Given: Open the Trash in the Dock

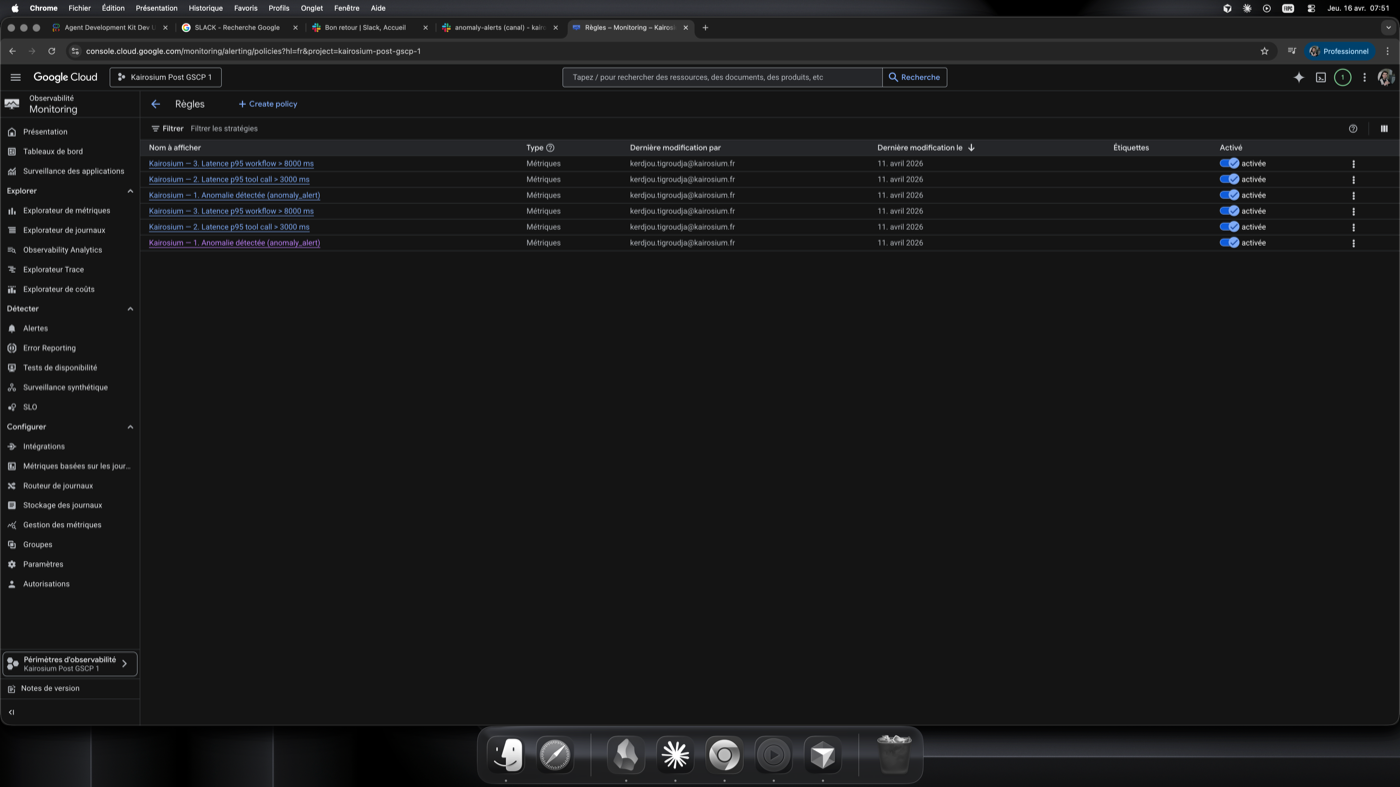Looking at the screenshot, I should coord(893,755).
